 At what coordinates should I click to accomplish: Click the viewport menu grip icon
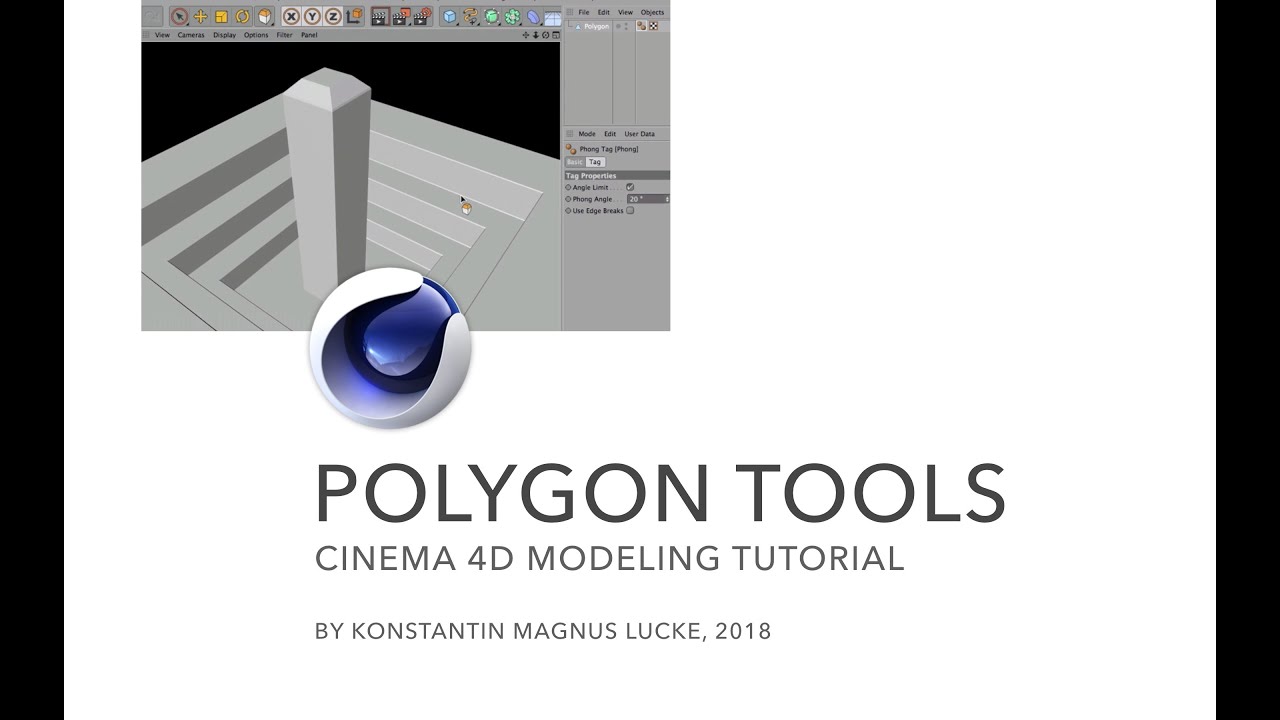[x=146, y=35]
